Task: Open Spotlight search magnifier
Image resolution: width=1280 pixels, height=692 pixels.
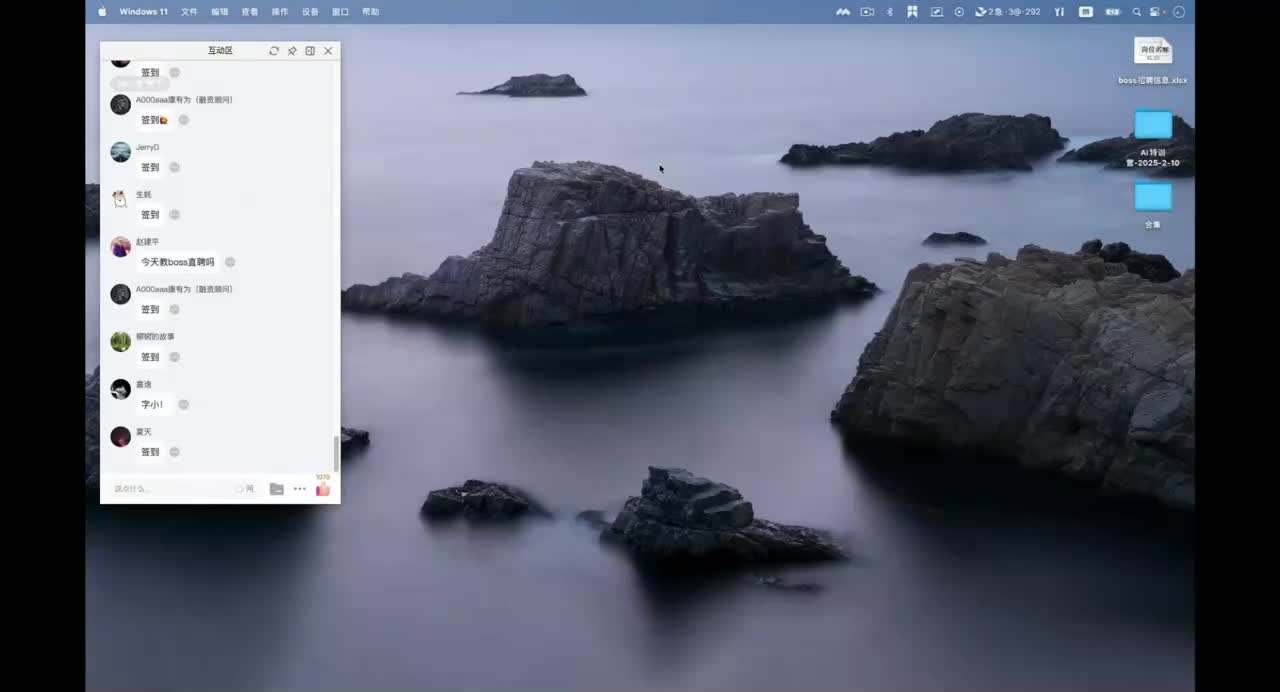Action: [x=1137, y=12]
